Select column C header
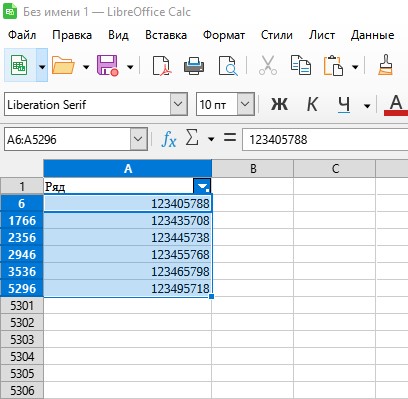Screen dimensions: 408x399 pos(334,169)
